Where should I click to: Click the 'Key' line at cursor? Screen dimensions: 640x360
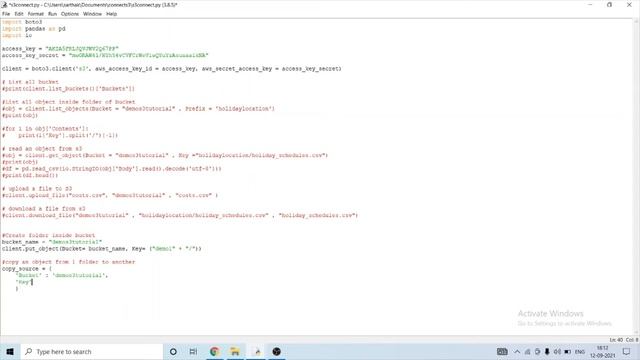(x=23, y=282)
